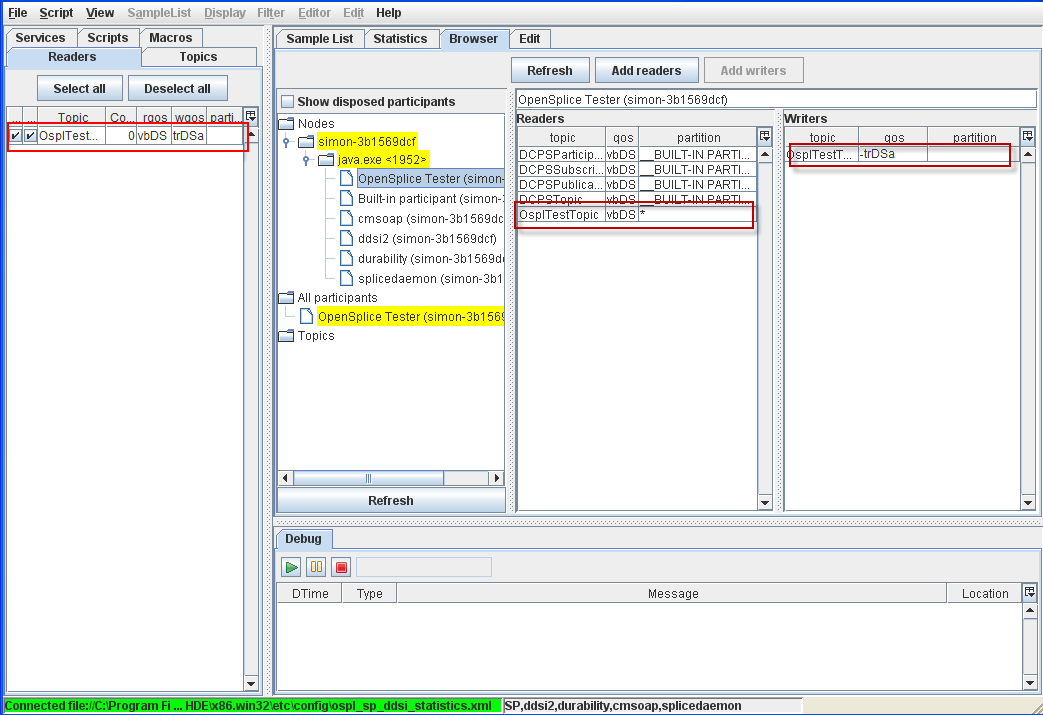The width and height of the screenshot is (1043, 715).
Task: Pause the debug script execution
Action: [x=316, y=567]
